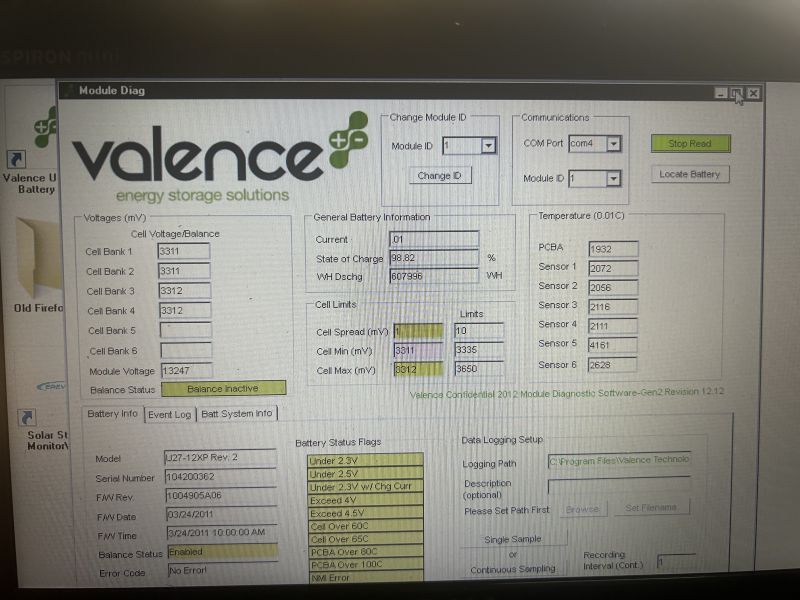Click the Set Filename button
The width and height of the screenshot is (800, 600).
[x=652, y=508]
